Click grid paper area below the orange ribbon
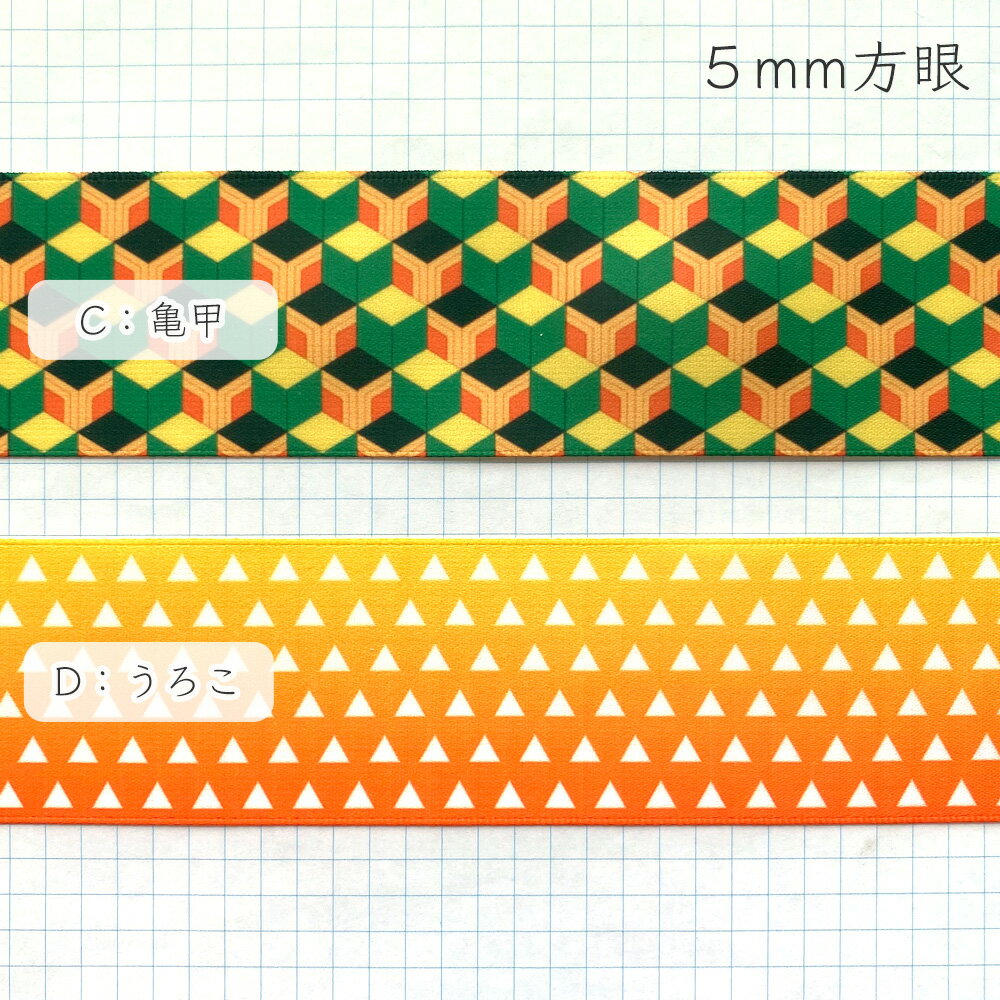The width and height of the screenshot is (1000, 1000). [x=500, y=913]
